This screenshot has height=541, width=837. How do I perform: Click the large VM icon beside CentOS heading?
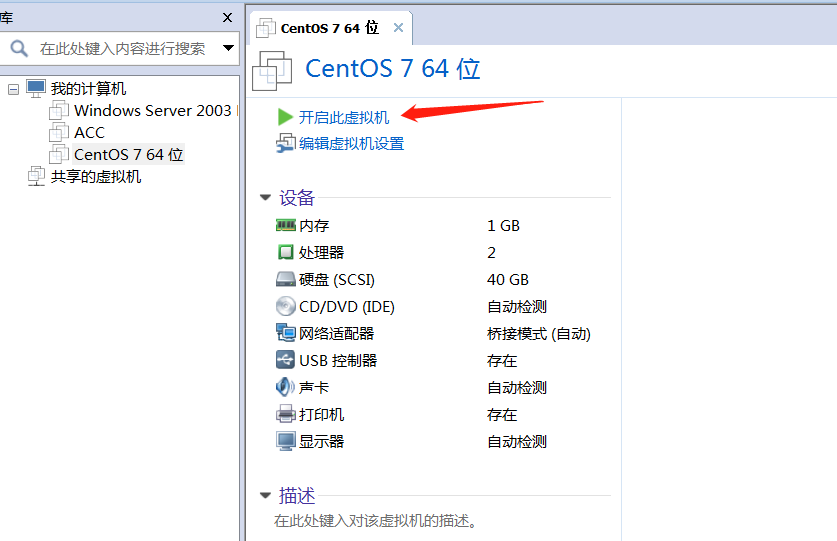click(272, 70)
